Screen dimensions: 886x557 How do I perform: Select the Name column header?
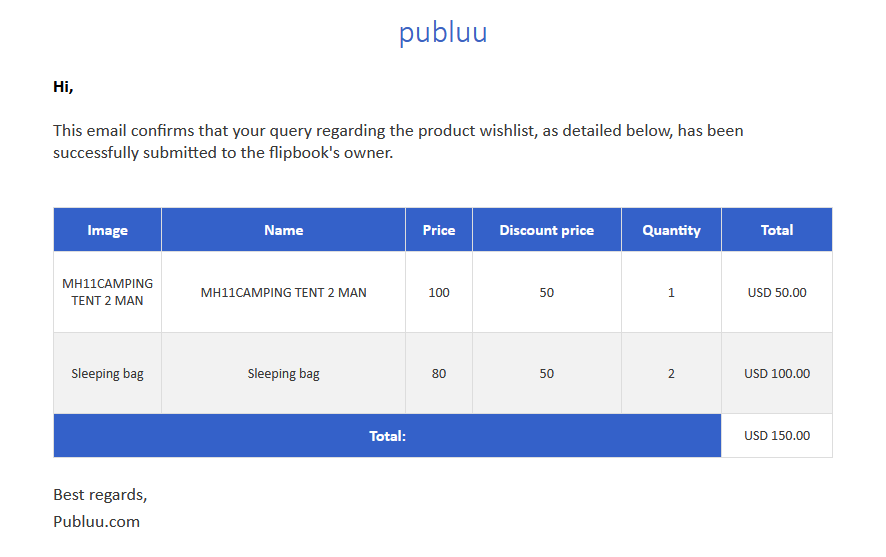tap(284, 230)
